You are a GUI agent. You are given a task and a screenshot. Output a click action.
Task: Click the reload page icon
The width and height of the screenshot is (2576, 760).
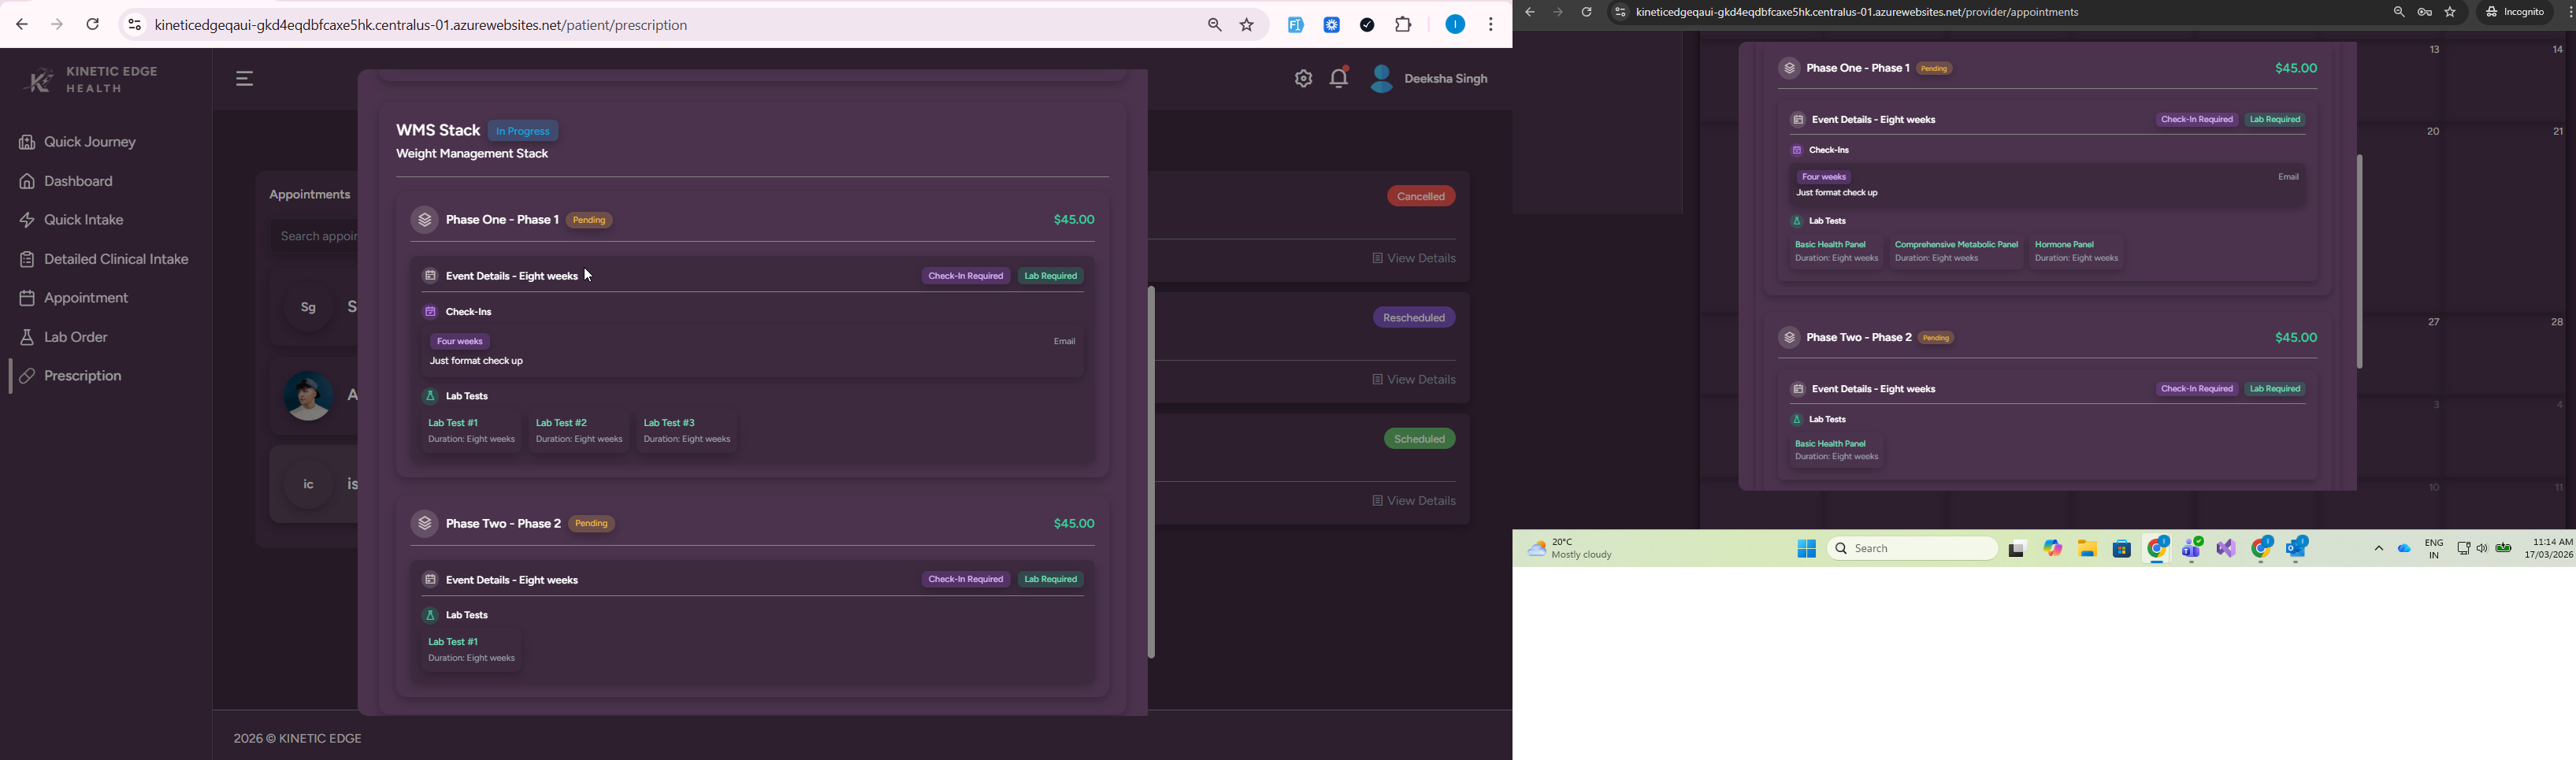(93, 25)
